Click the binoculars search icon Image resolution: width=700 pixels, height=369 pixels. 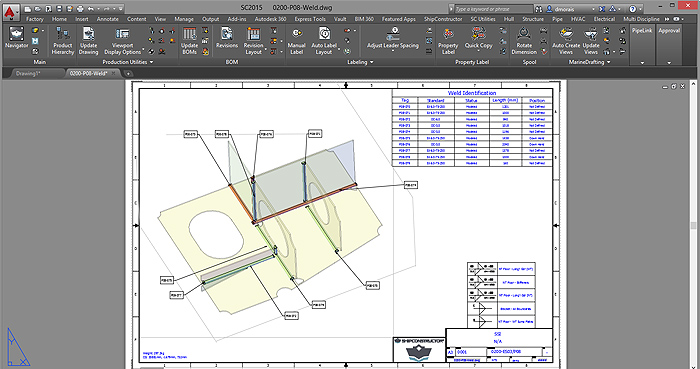click(538, 8)
